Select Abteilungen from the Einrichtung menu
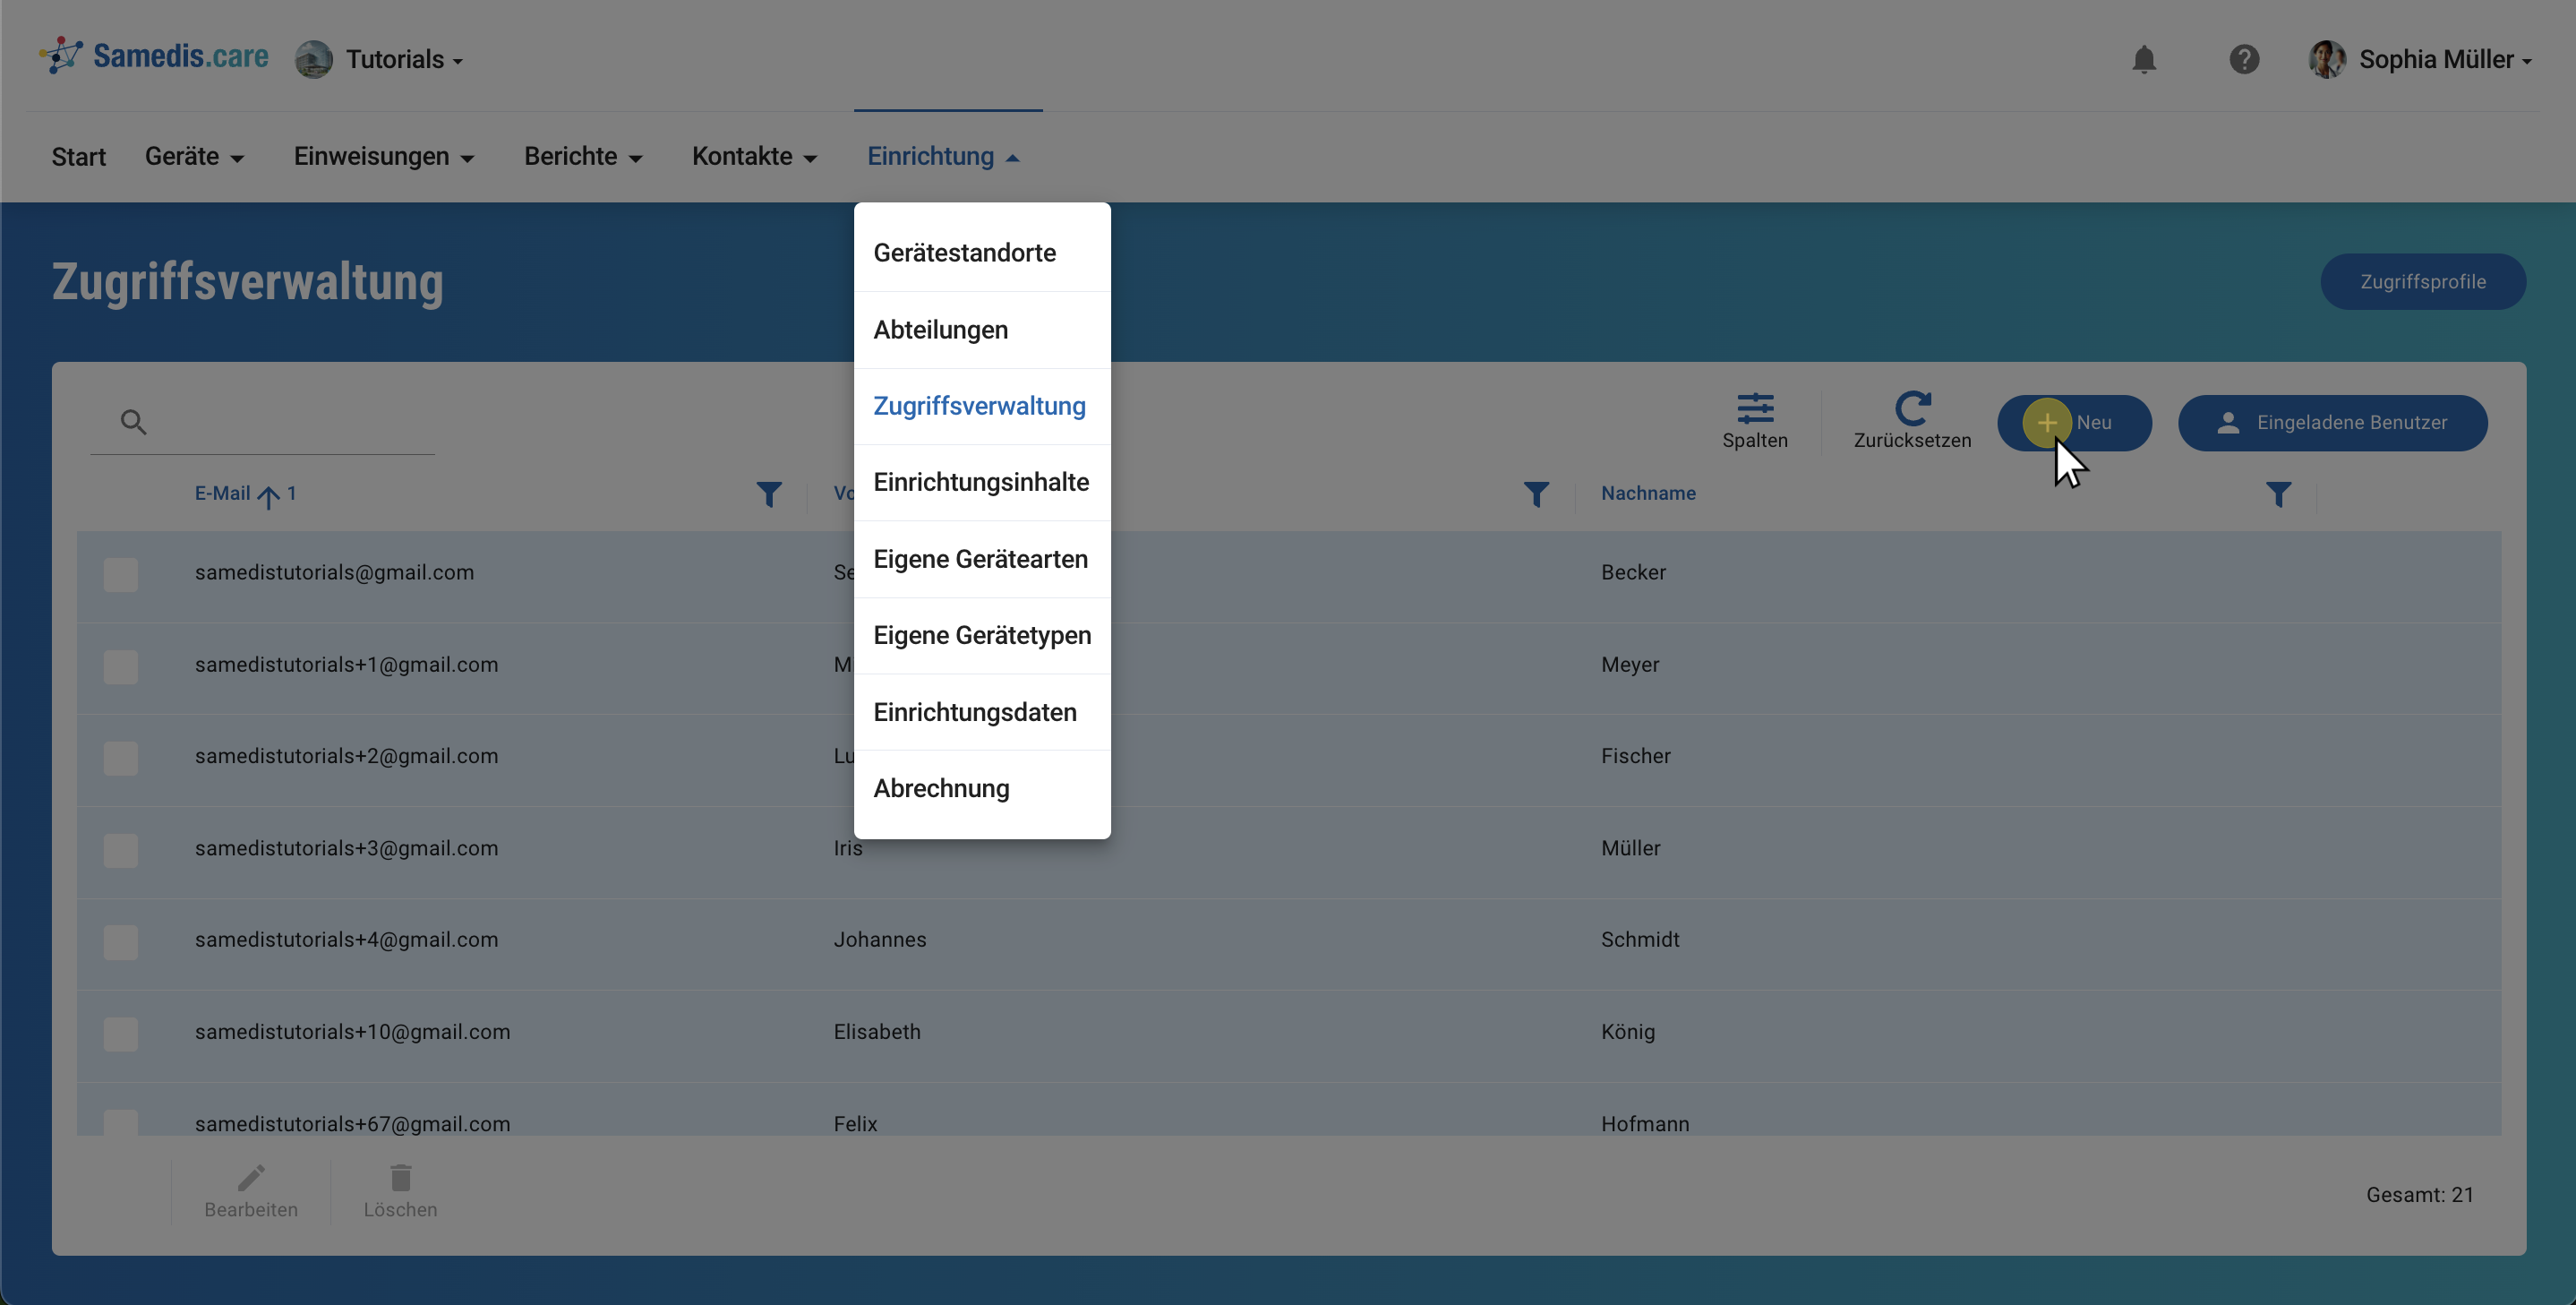This screenshot has height=1305, width=2576. [x=940, y=330]
